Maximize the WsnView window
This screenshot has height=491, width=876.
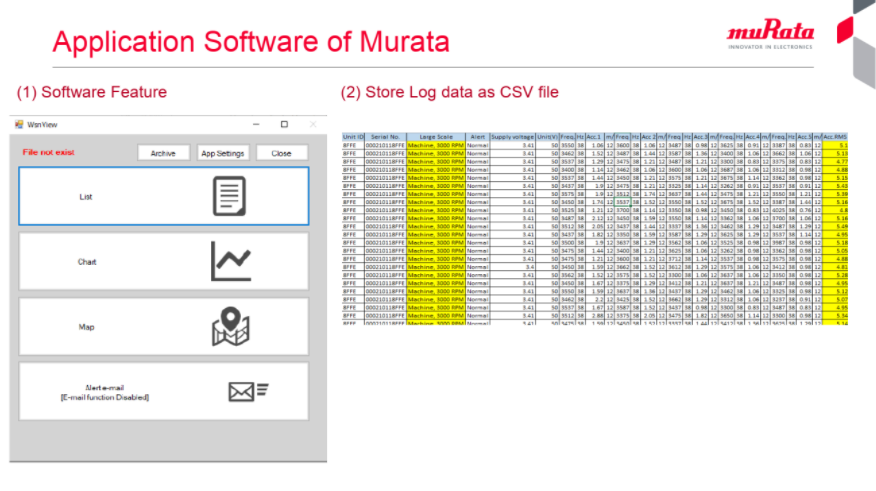(284, 124)
